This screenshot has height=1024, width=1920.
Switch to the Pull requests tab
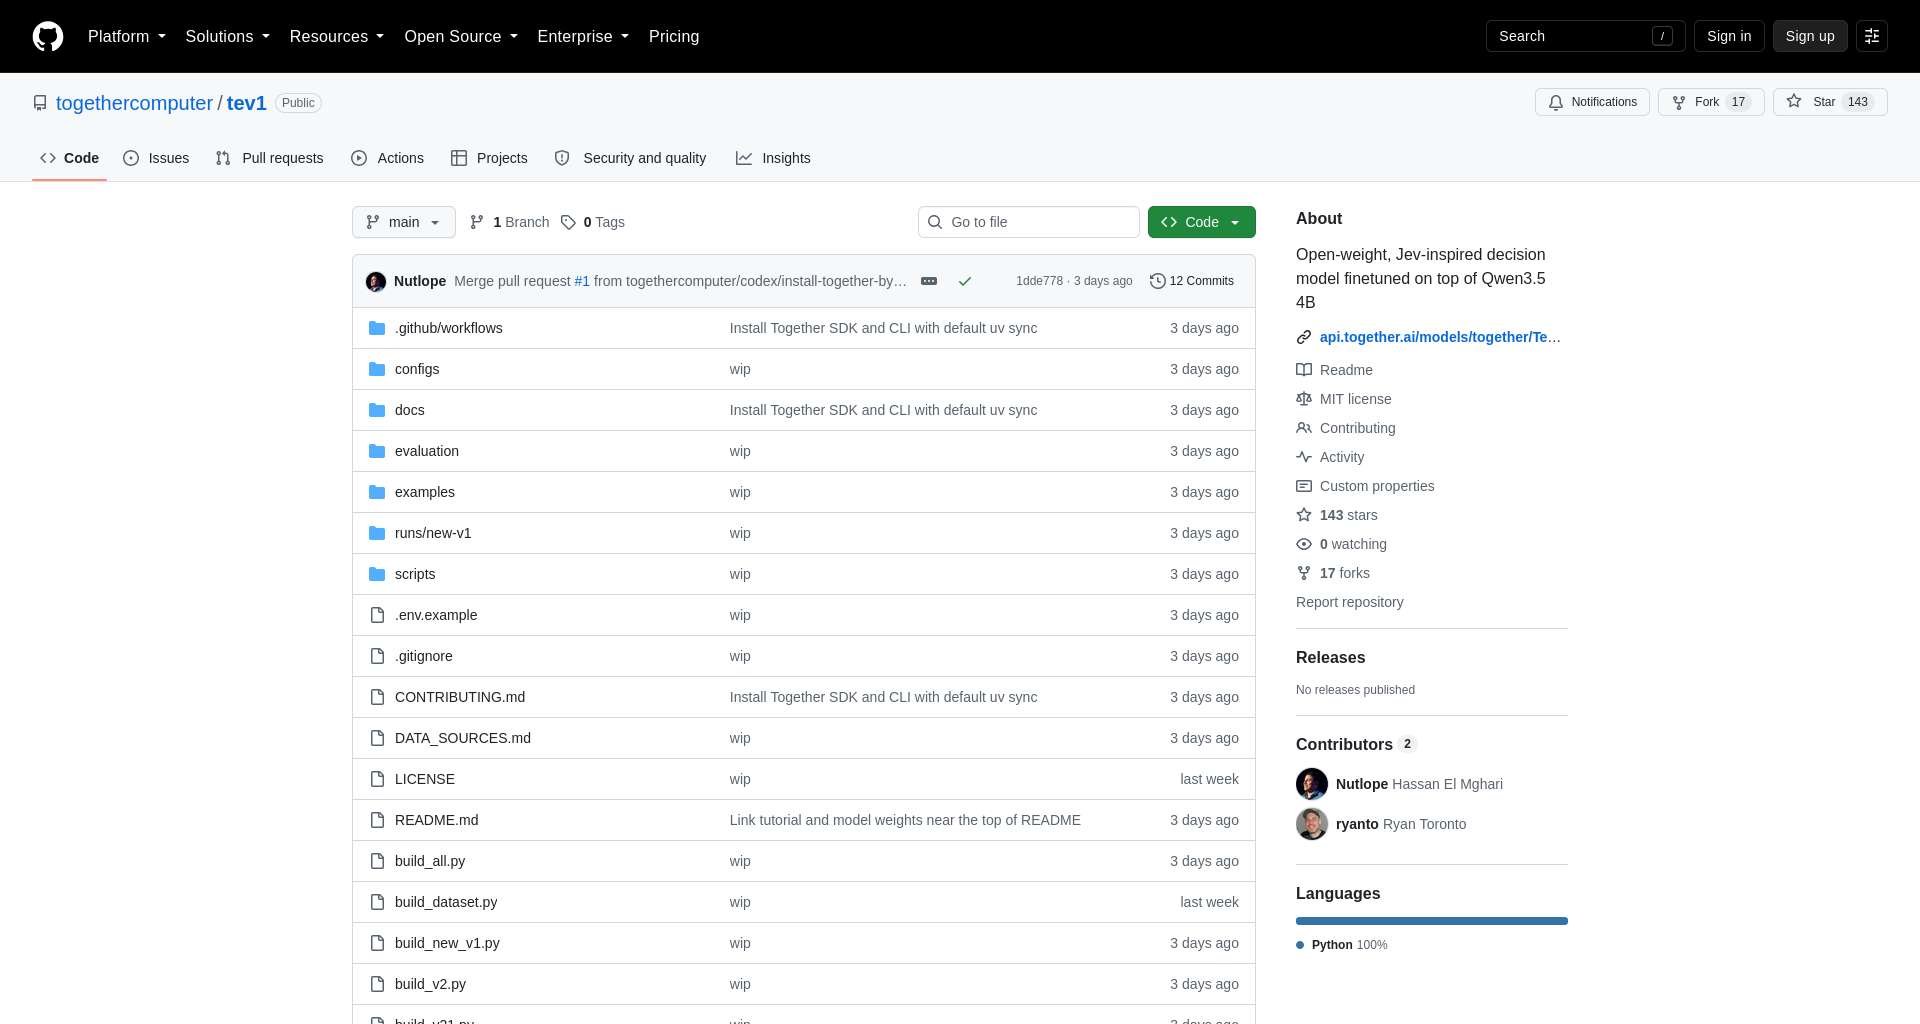click(x=270, y=158)
